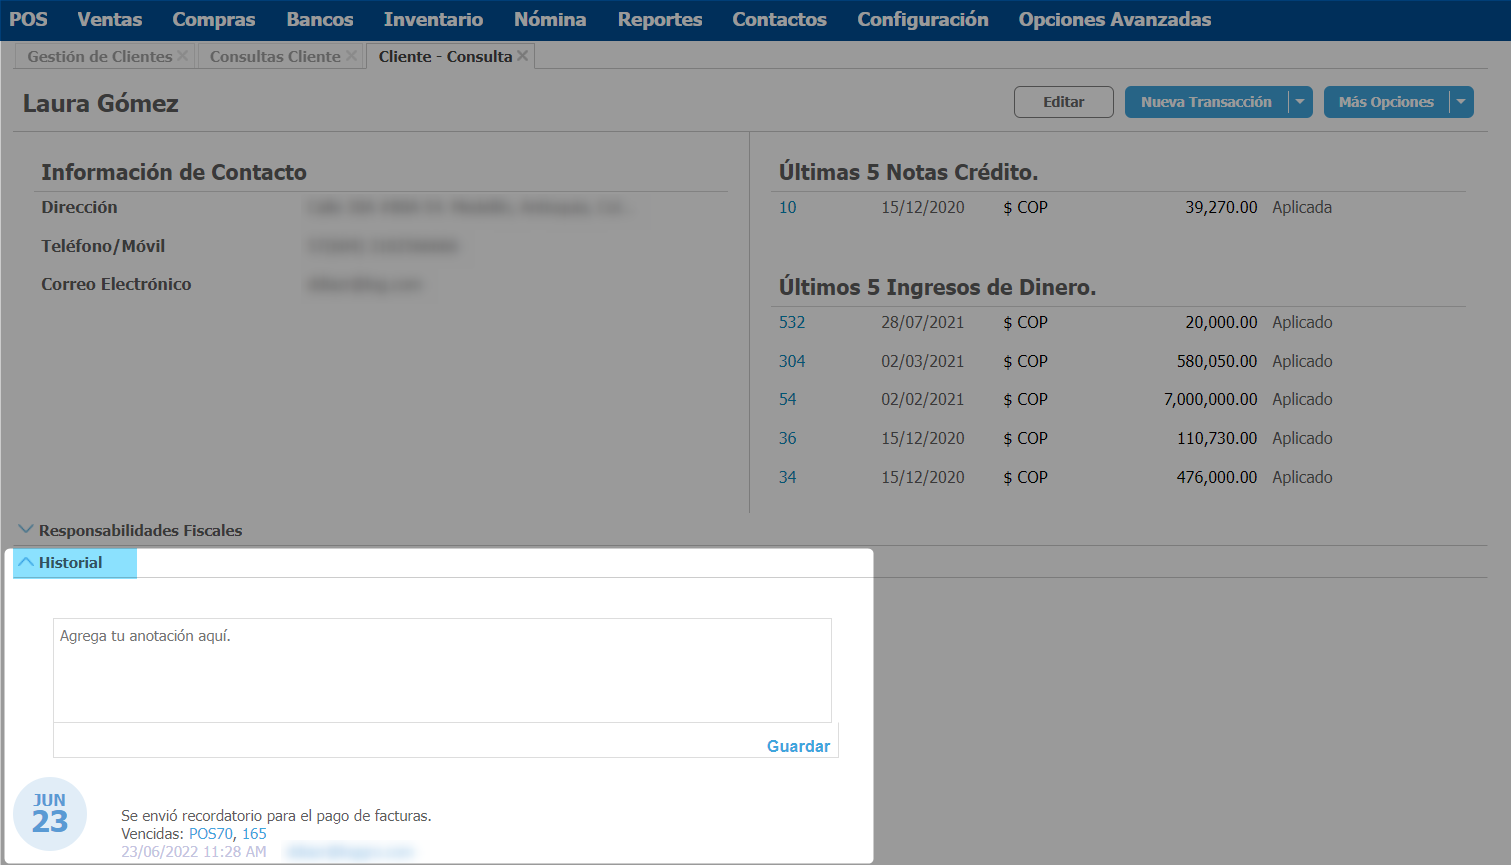Open overdue invoice POS70 link
This screenshot has height=865, width=1511.
tap(210, 834)
